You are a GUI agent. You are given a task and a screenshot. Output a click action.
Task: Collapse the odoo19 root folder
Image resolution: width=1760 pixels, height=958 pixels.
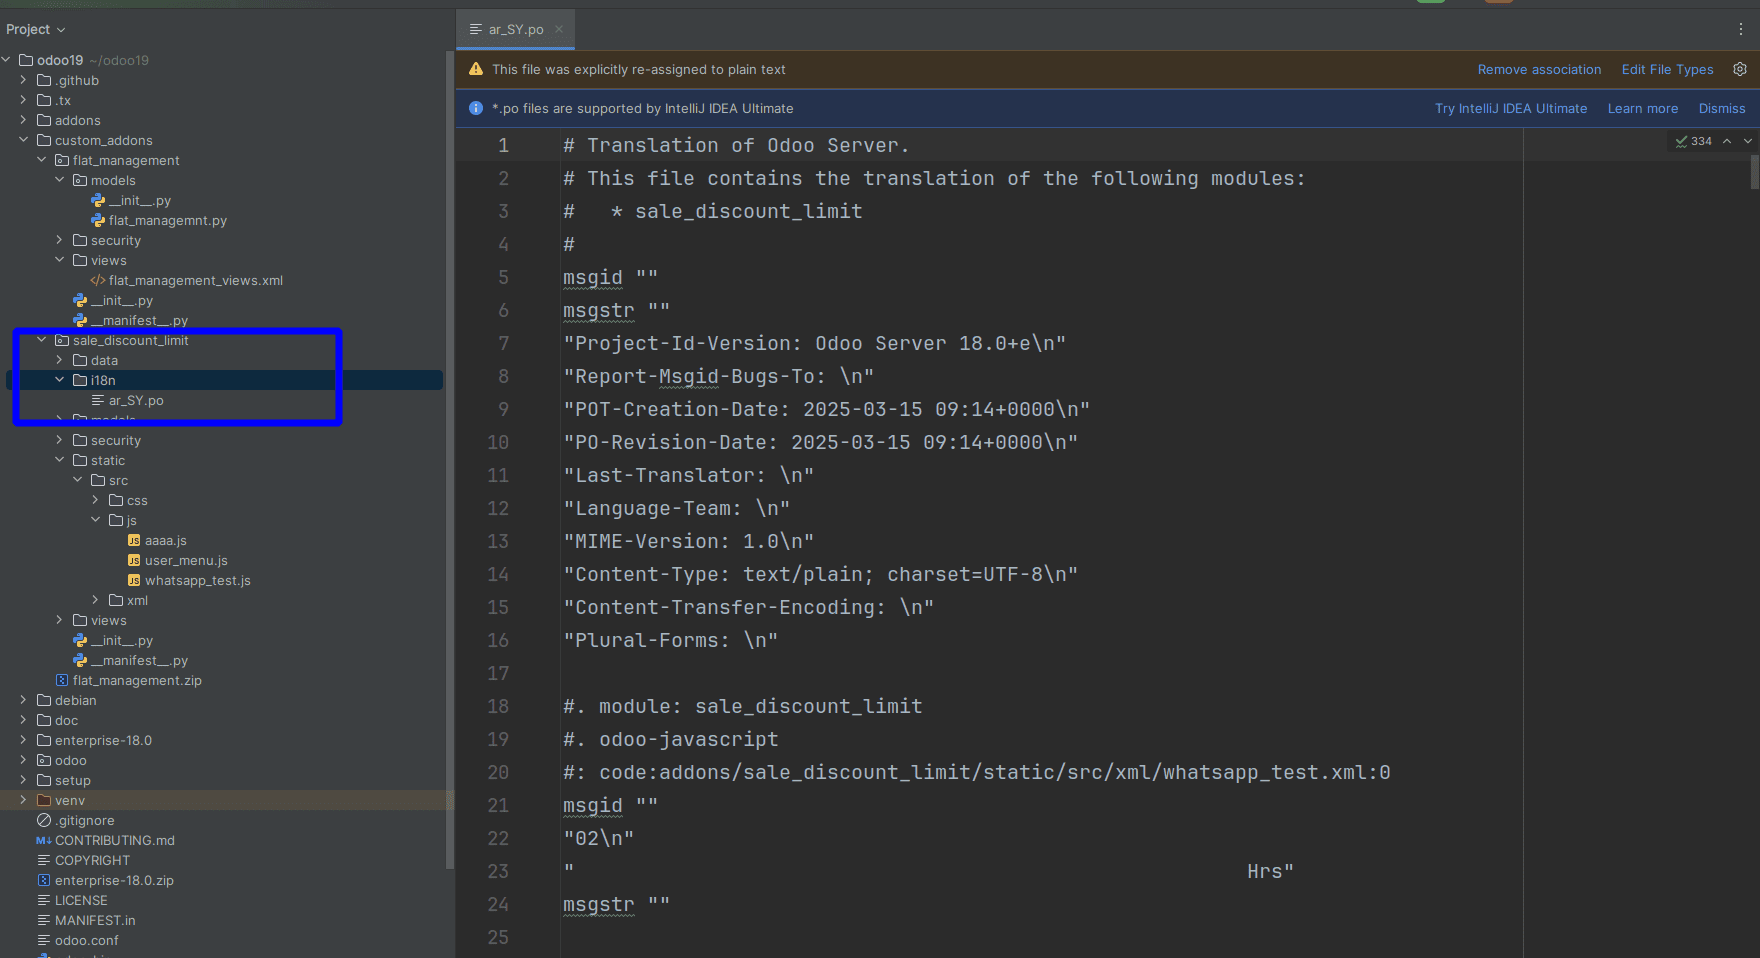click(x=6, y=60)
